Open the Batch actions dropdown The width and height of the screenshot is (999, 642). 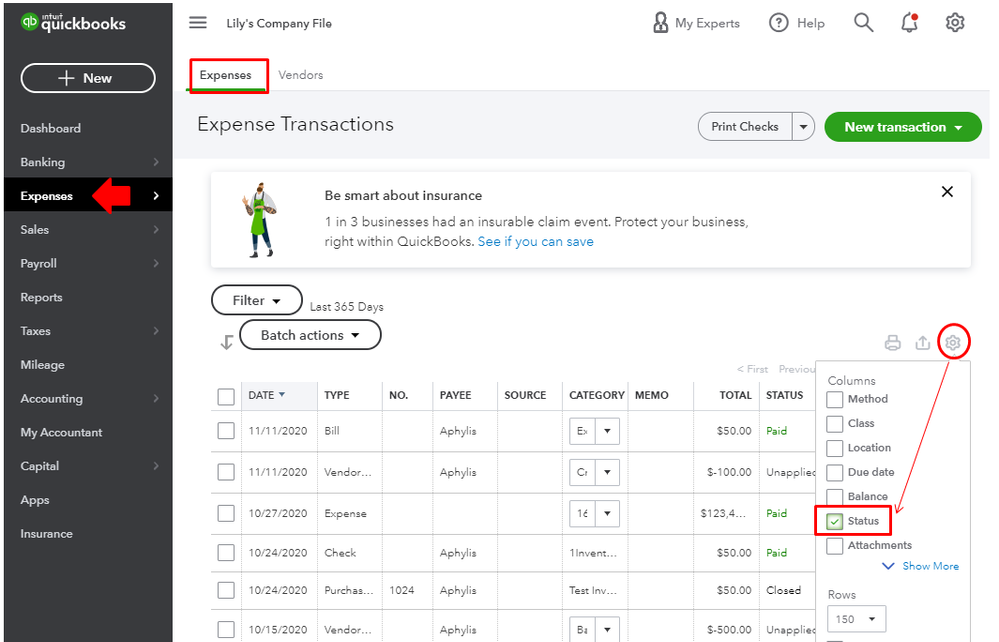310,335
